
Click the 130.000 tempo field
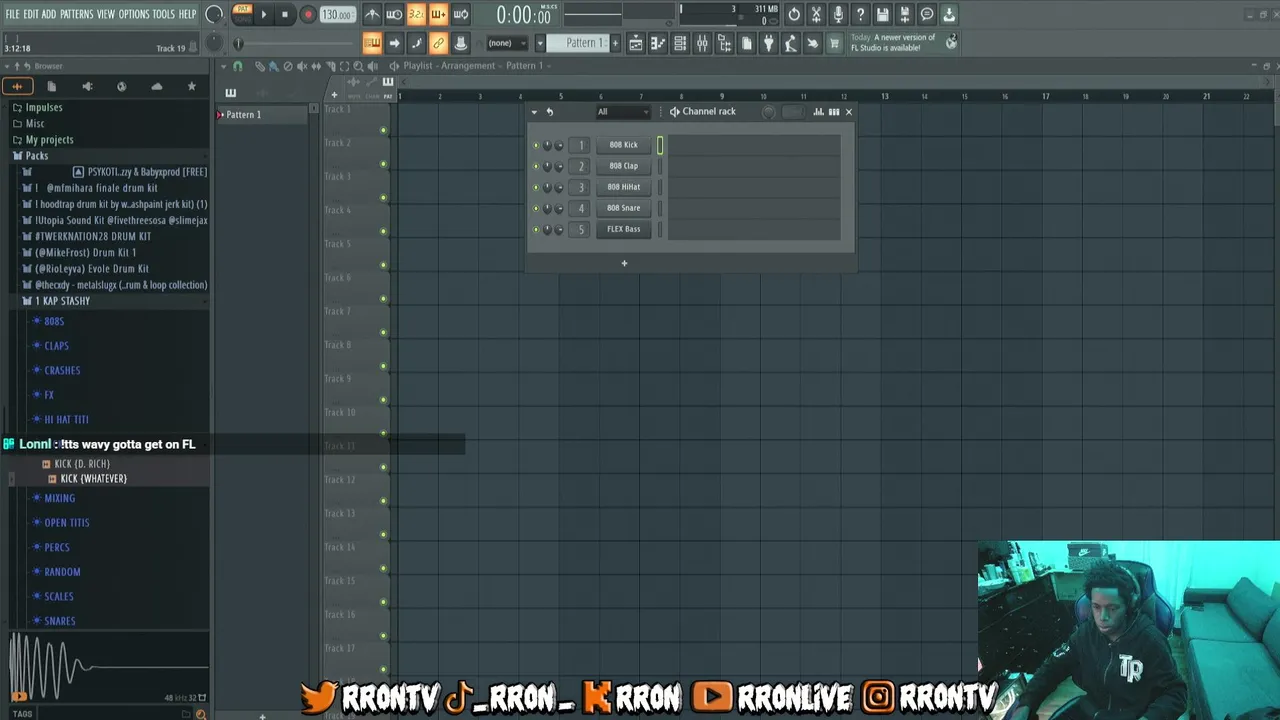tap(337, 15)
